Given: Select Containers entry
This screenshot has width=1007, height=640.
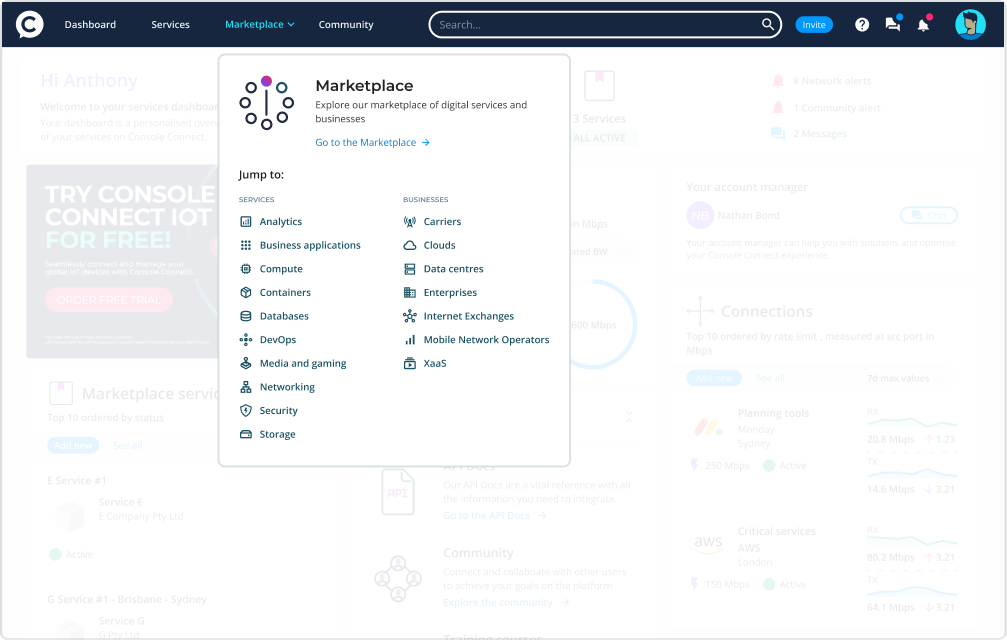Looking at the screenshot, I should [x=285, y=292].
